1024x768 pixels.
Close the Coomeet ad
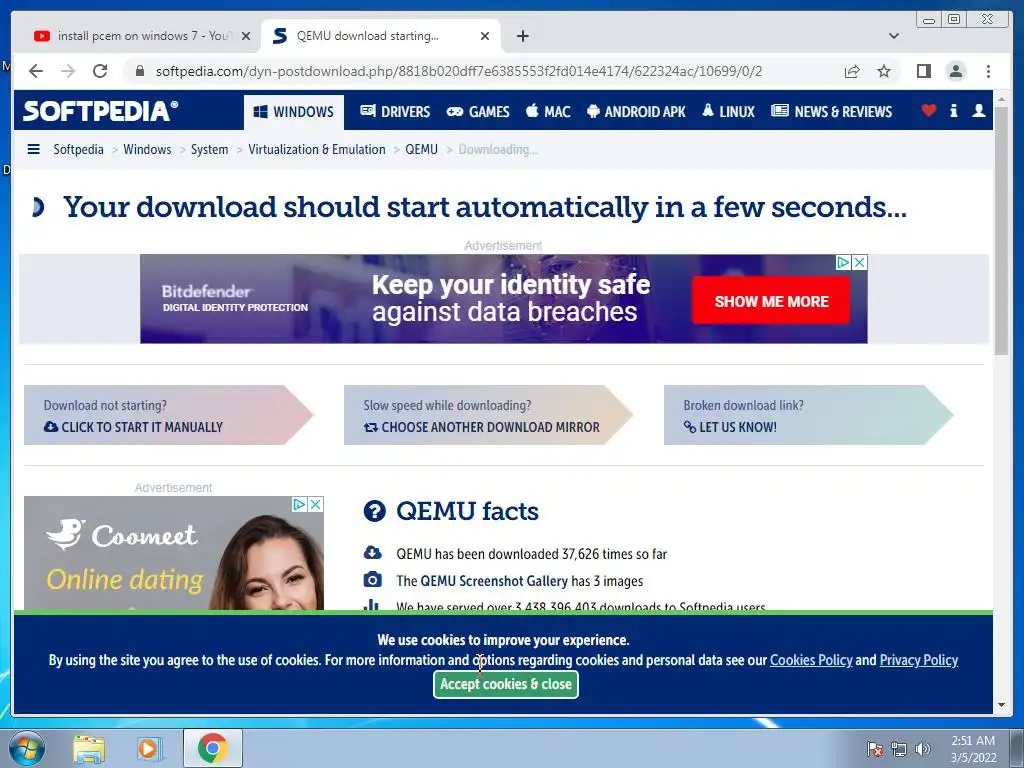point(315,504)
